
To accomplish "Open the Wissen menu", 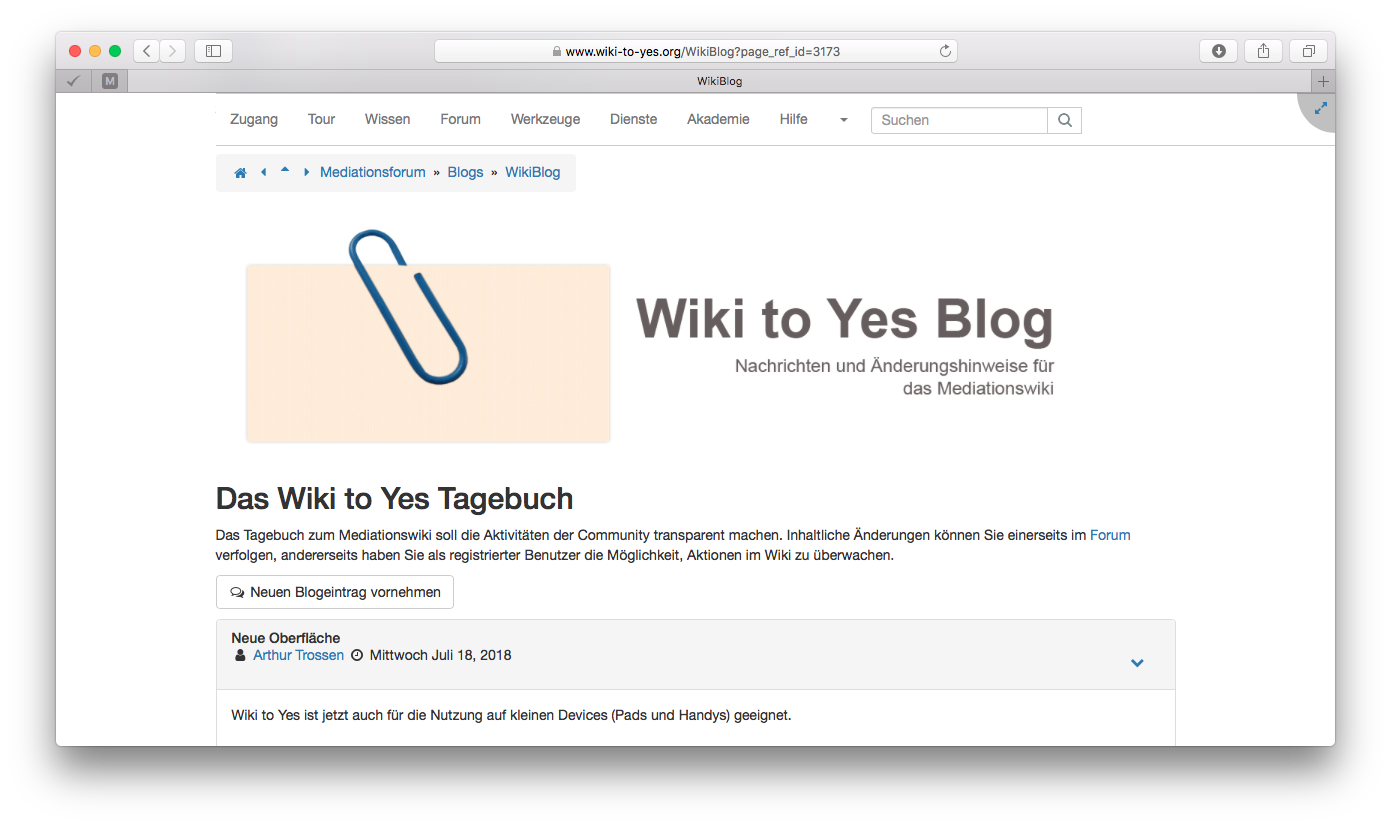I will point(387,119).
